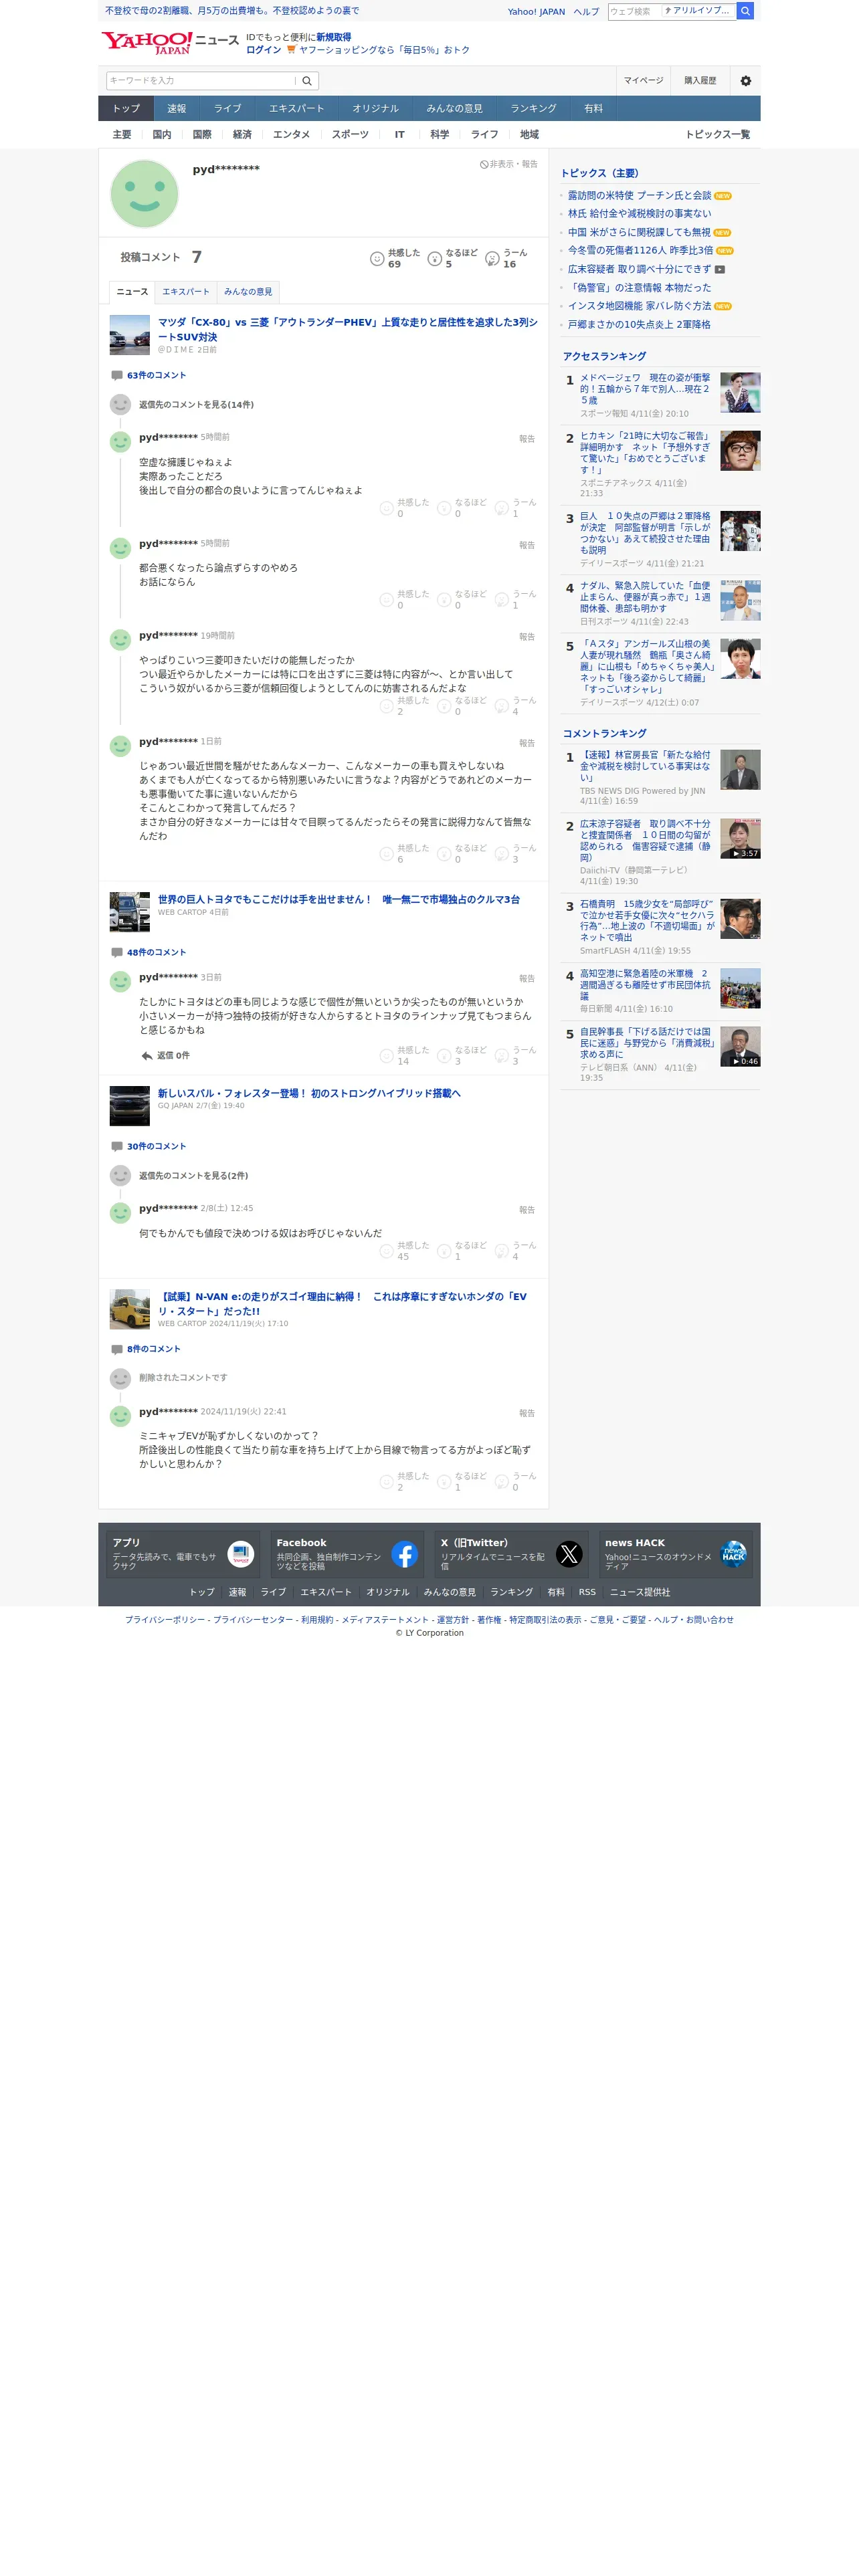Click the web search input field
Image resolution: width=859 pixels, height=2576 pixels.
635,11
